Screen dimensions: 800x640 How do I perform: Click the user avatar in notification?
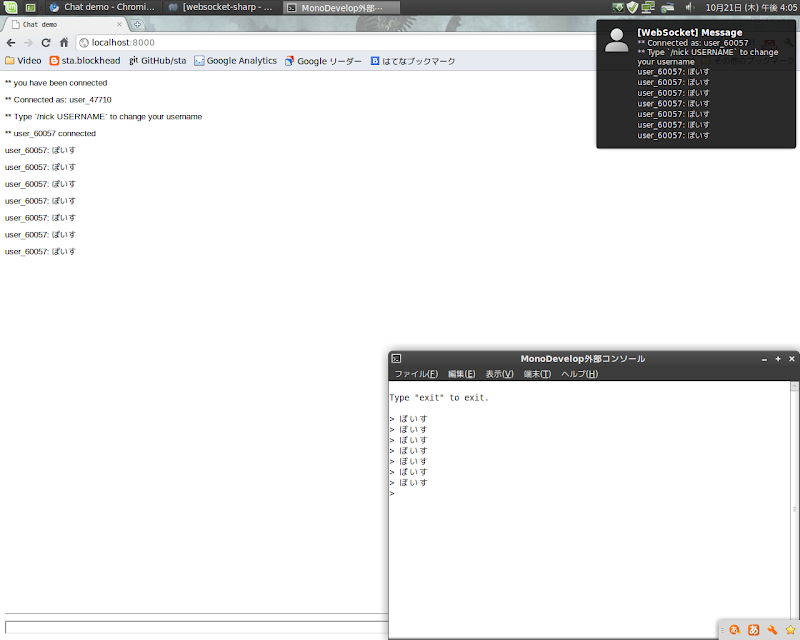(x=616, y=40)
